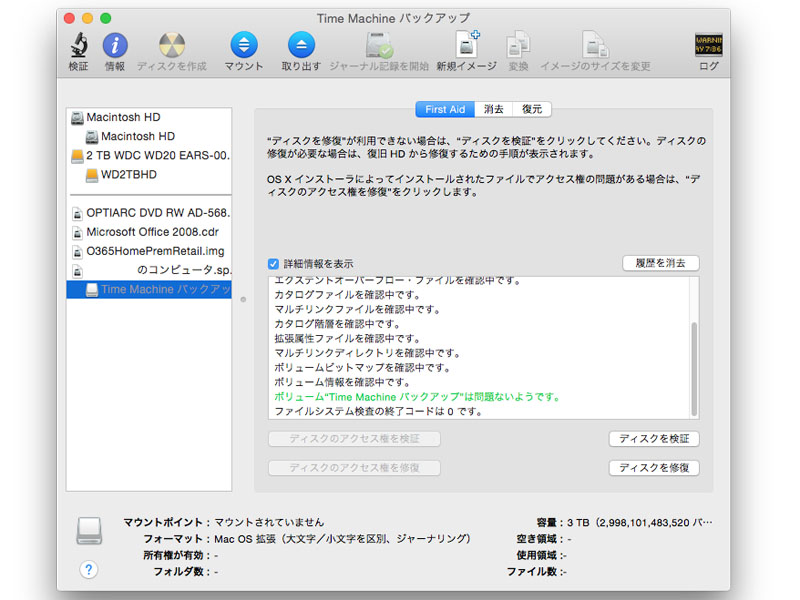Open the ログ (Log) toolbar icon

pos(709,44)
